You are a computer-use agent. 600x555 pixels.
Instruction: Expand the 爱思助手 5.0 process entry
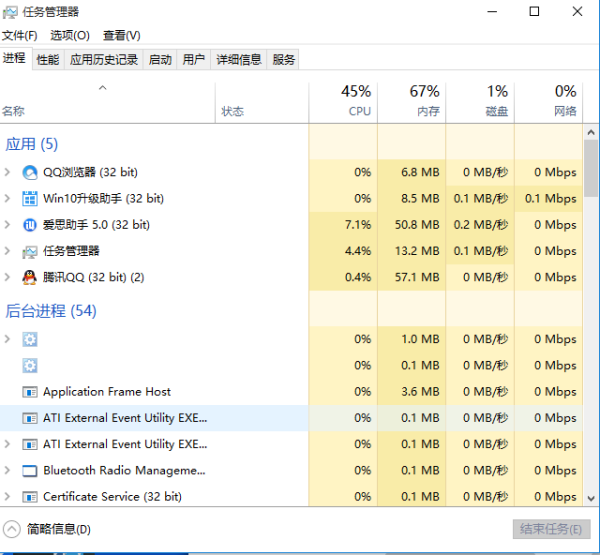[x=8, y=224]
